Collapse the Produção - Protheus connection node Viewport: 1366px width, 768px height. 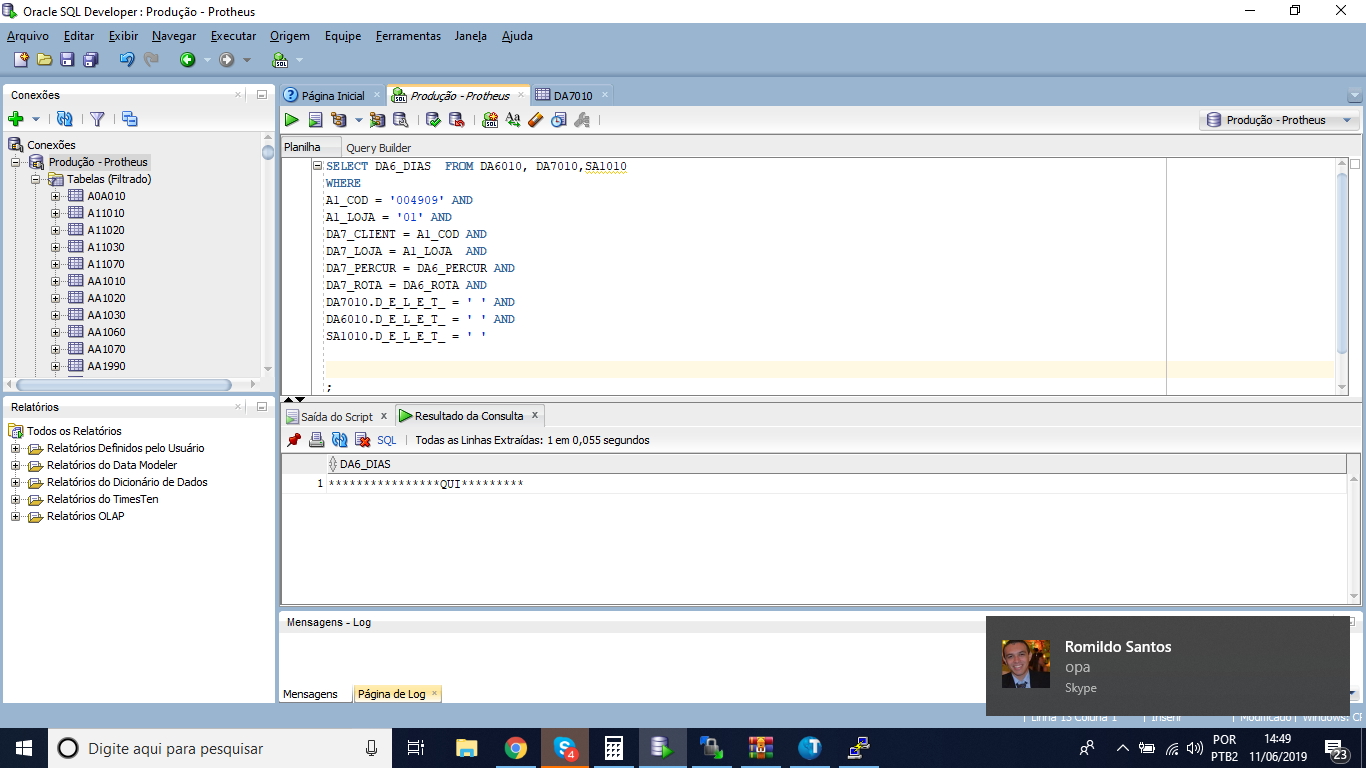pos(16,162)
